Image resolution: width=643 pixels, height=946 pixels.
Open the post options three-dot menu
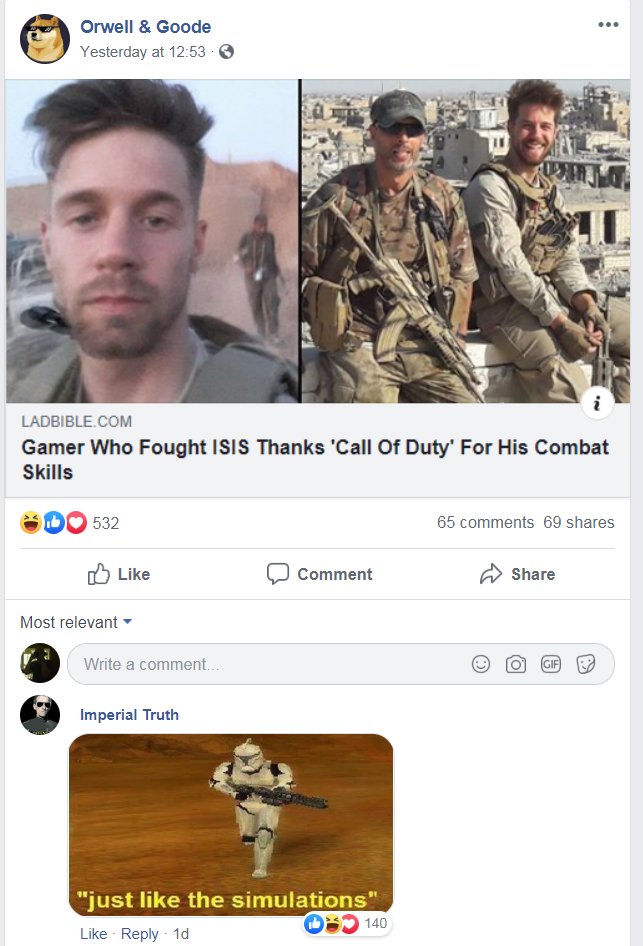point(608,25)
